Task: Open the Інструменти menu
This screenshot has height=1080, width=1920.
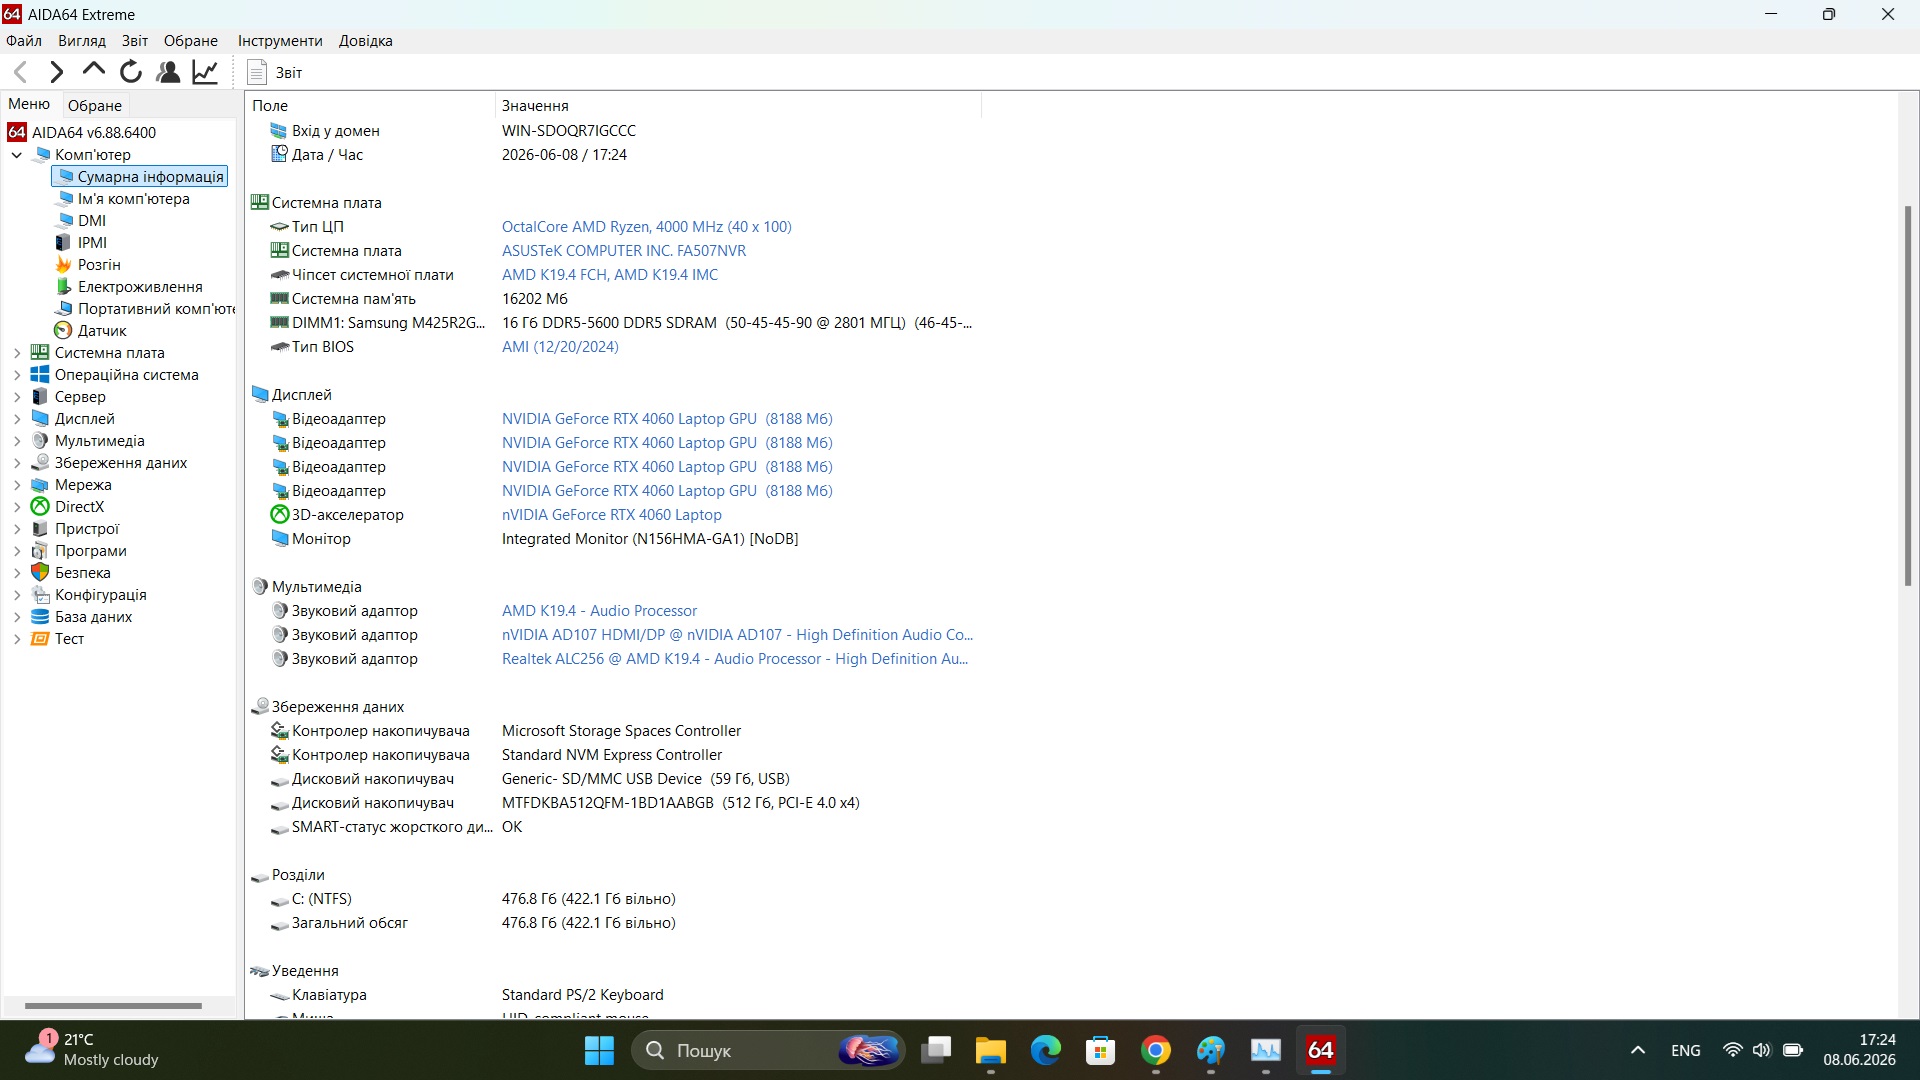Action: tap(280, 41)
